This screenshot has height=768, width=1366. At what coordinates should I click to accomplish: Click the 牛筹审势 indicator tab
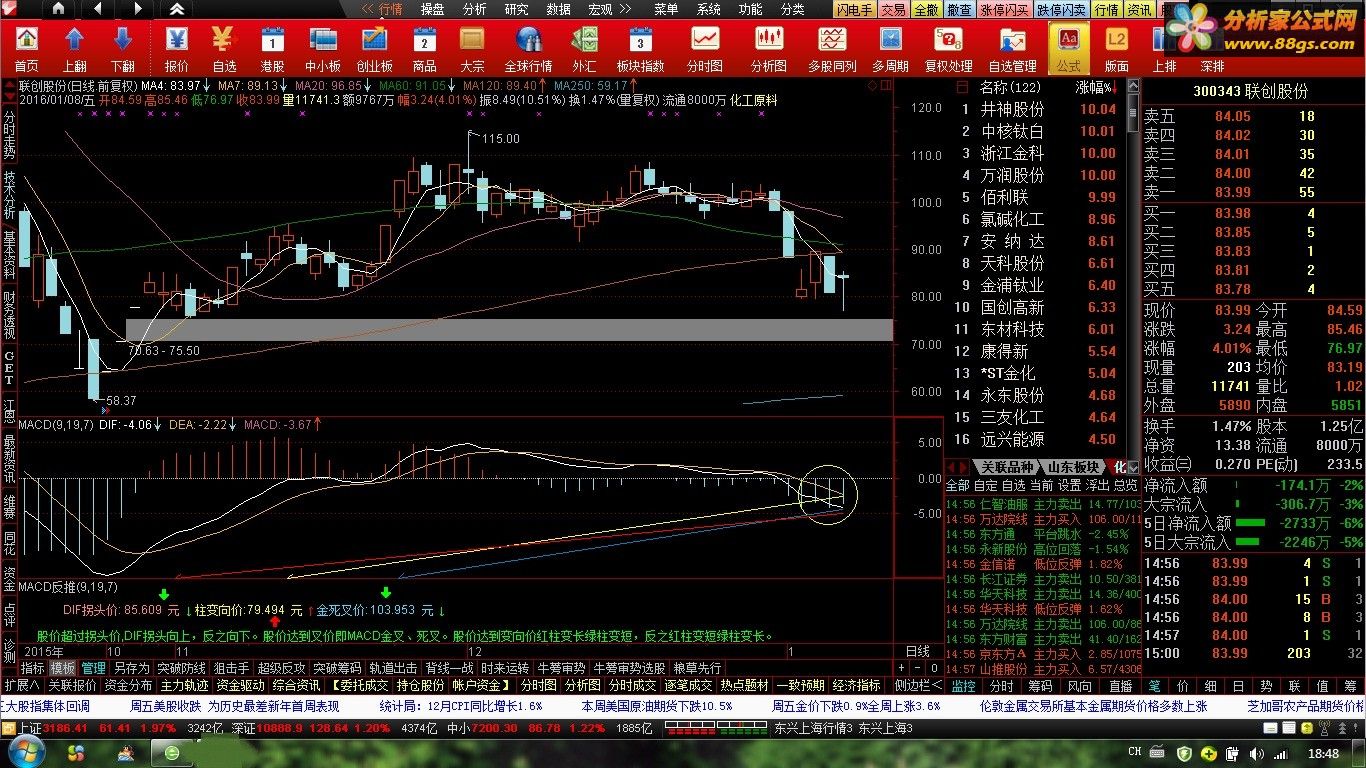(x=562, y=668)
